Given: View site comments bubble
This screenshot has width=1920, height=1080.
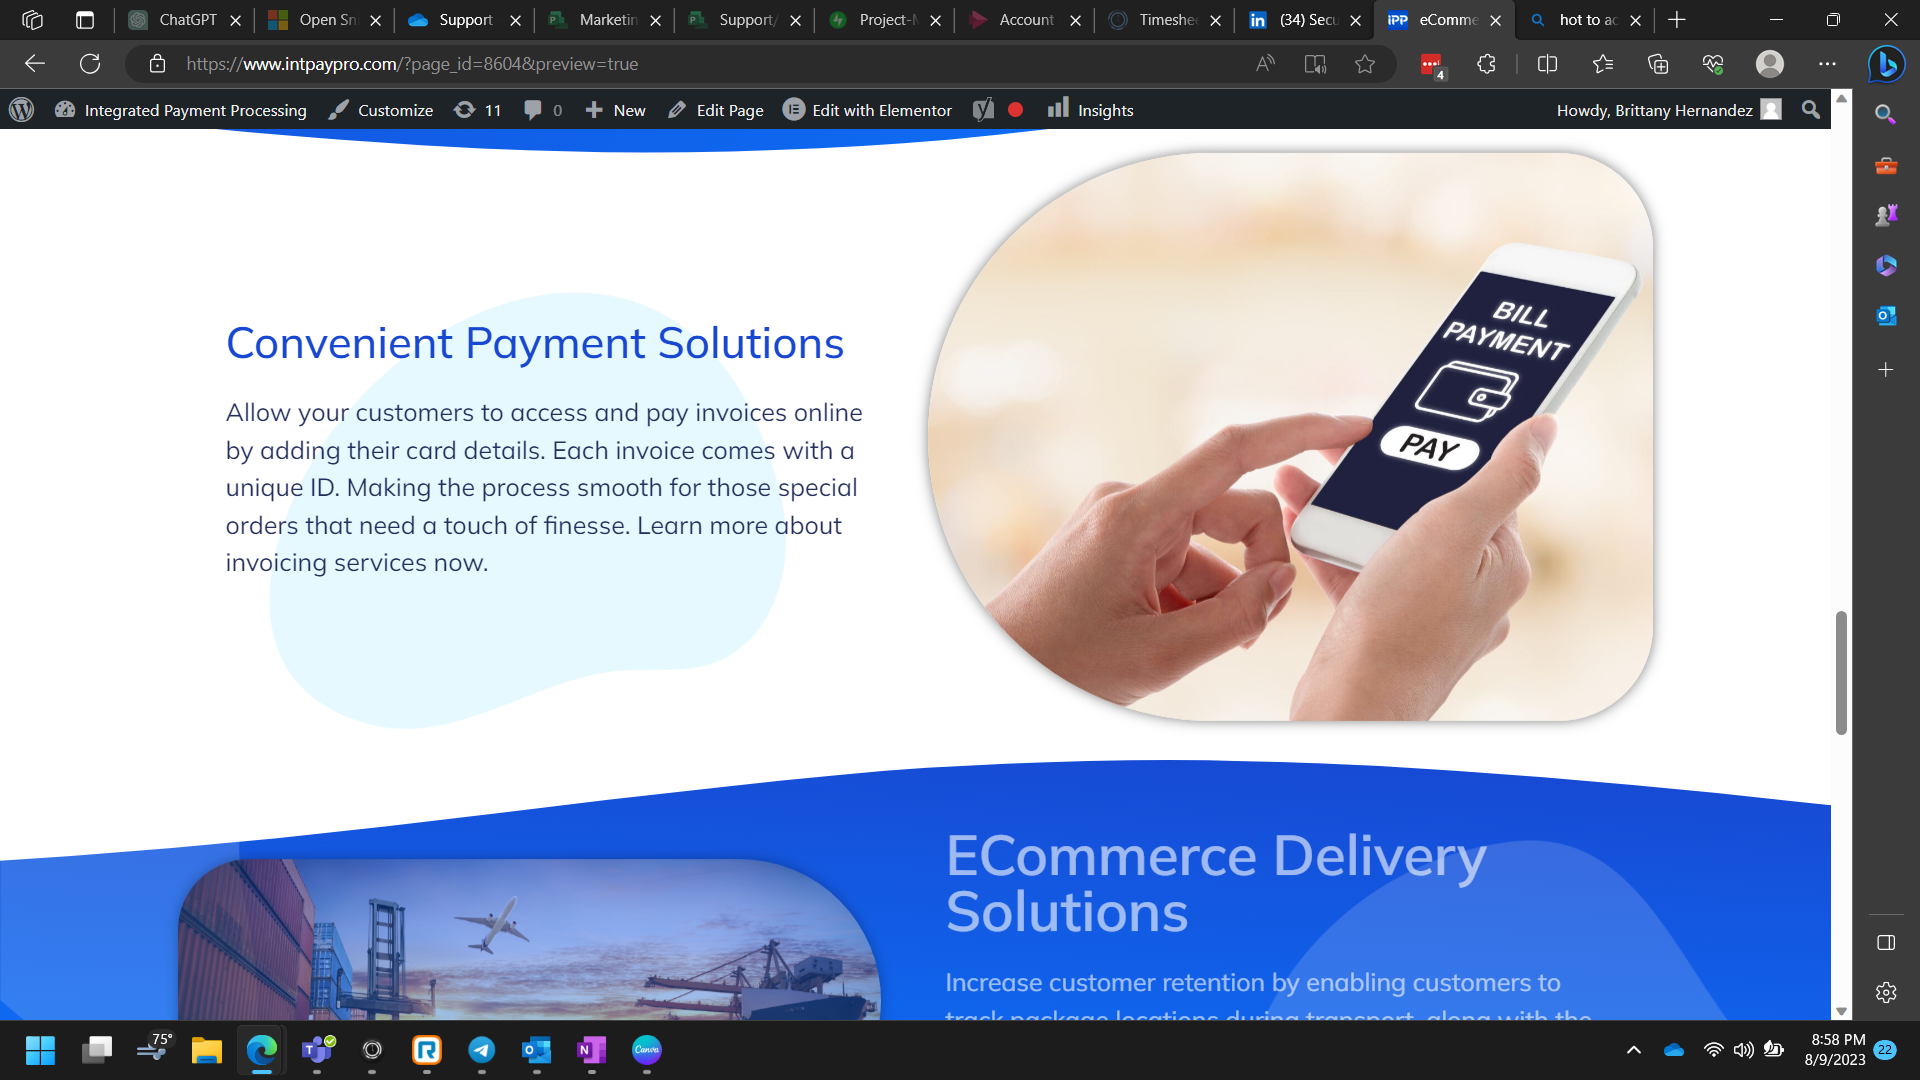Looking at the screenshot, I should tap(541, 110).
